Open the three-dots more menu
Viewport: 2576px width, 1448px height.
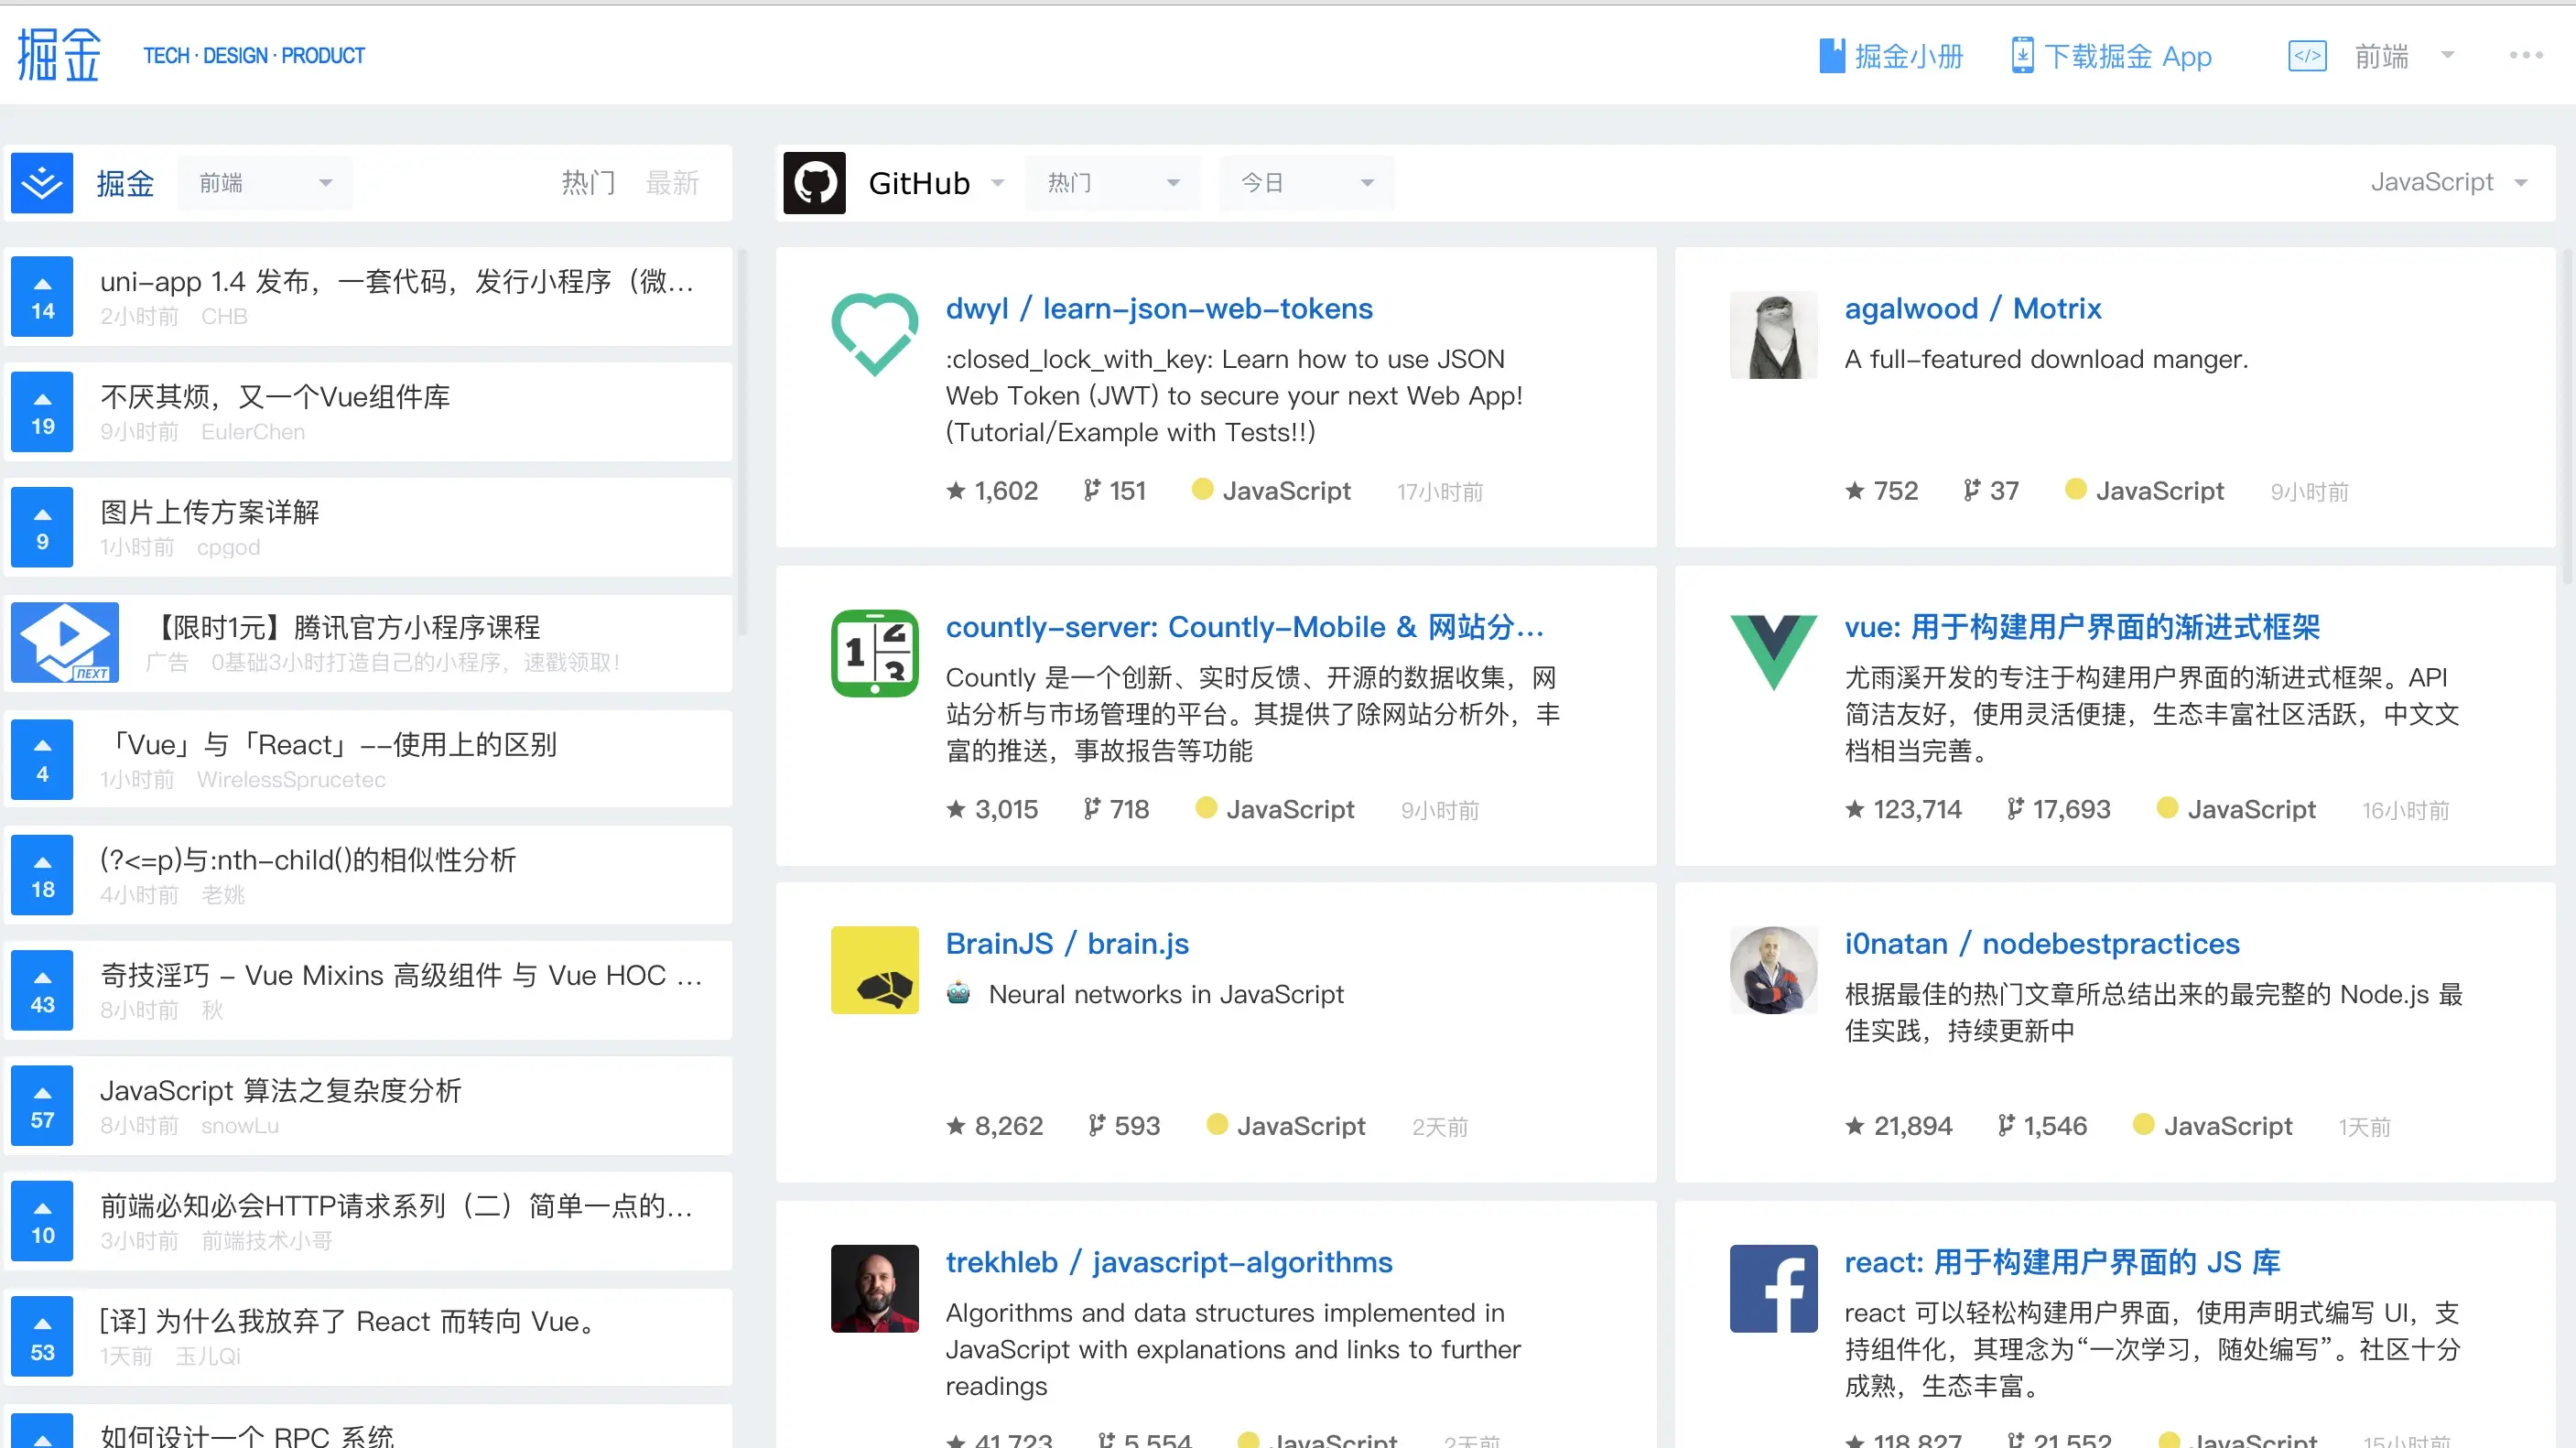pos(2525,56)
